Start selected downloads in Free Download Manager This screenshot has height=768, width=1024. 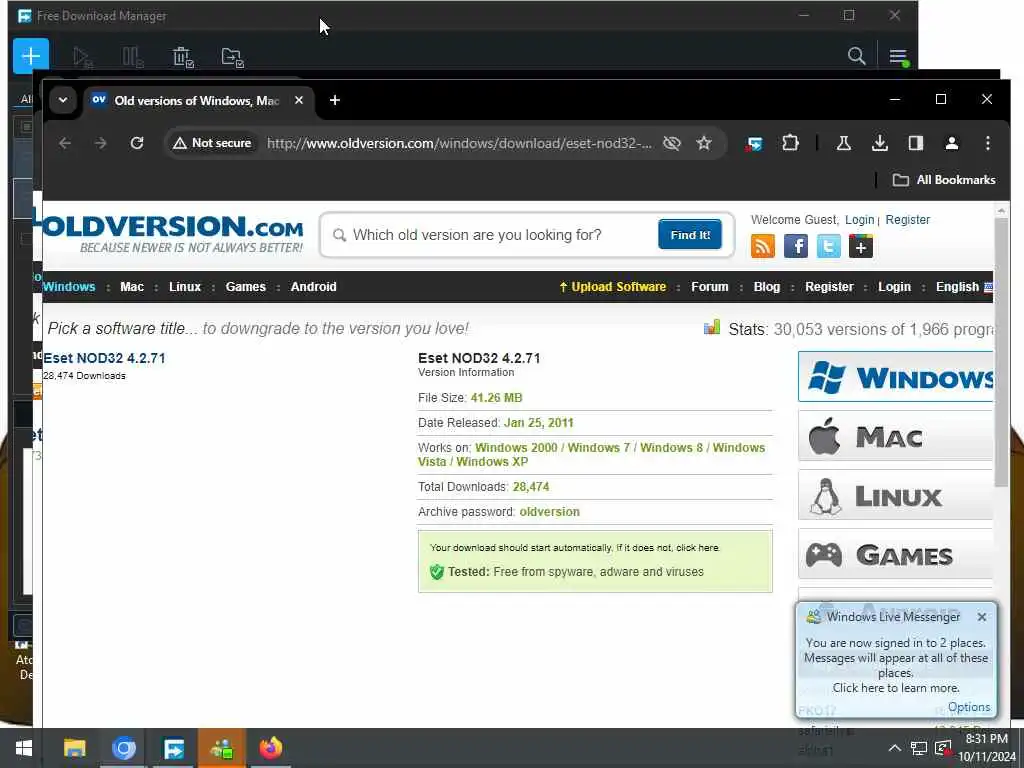82,57
